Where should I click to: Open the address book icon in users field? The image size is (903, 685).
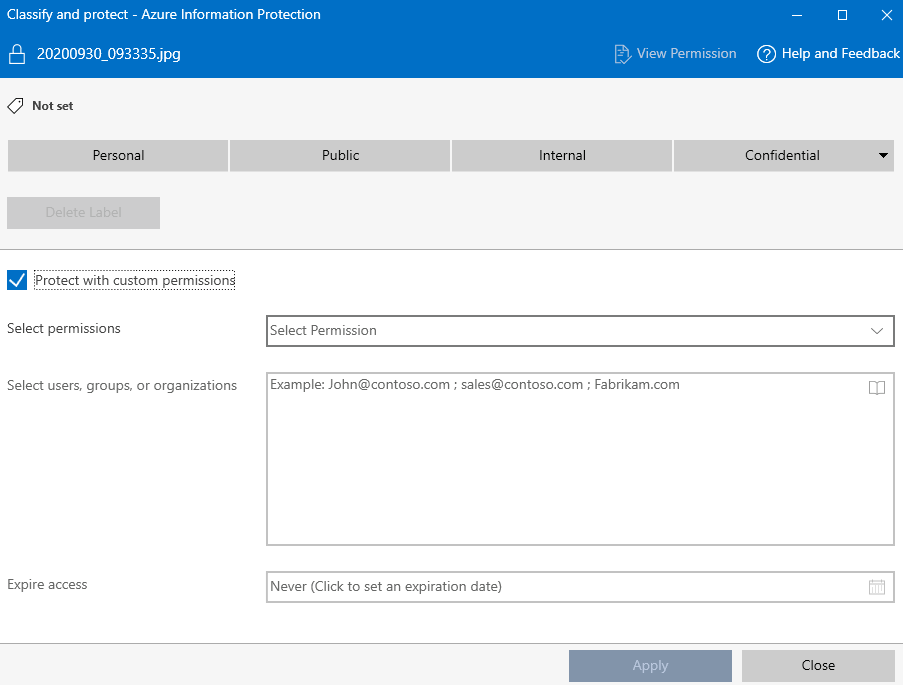[876, 388]
